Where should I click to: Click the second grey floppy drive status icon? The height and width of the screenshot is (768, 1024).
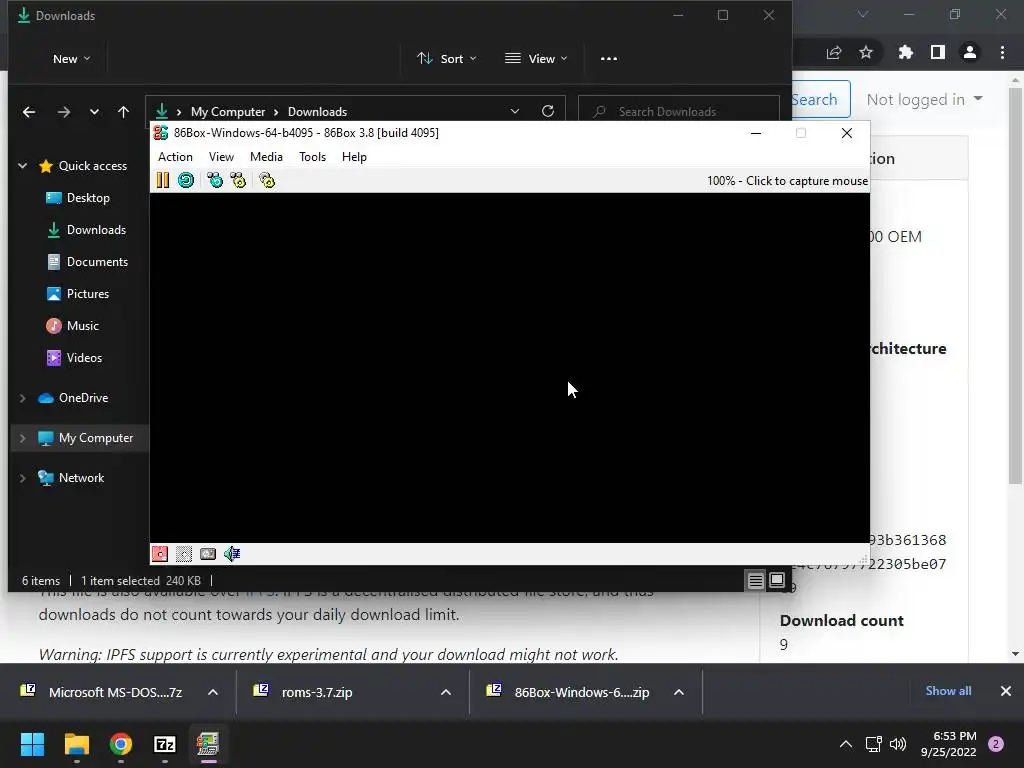(184, 554)
